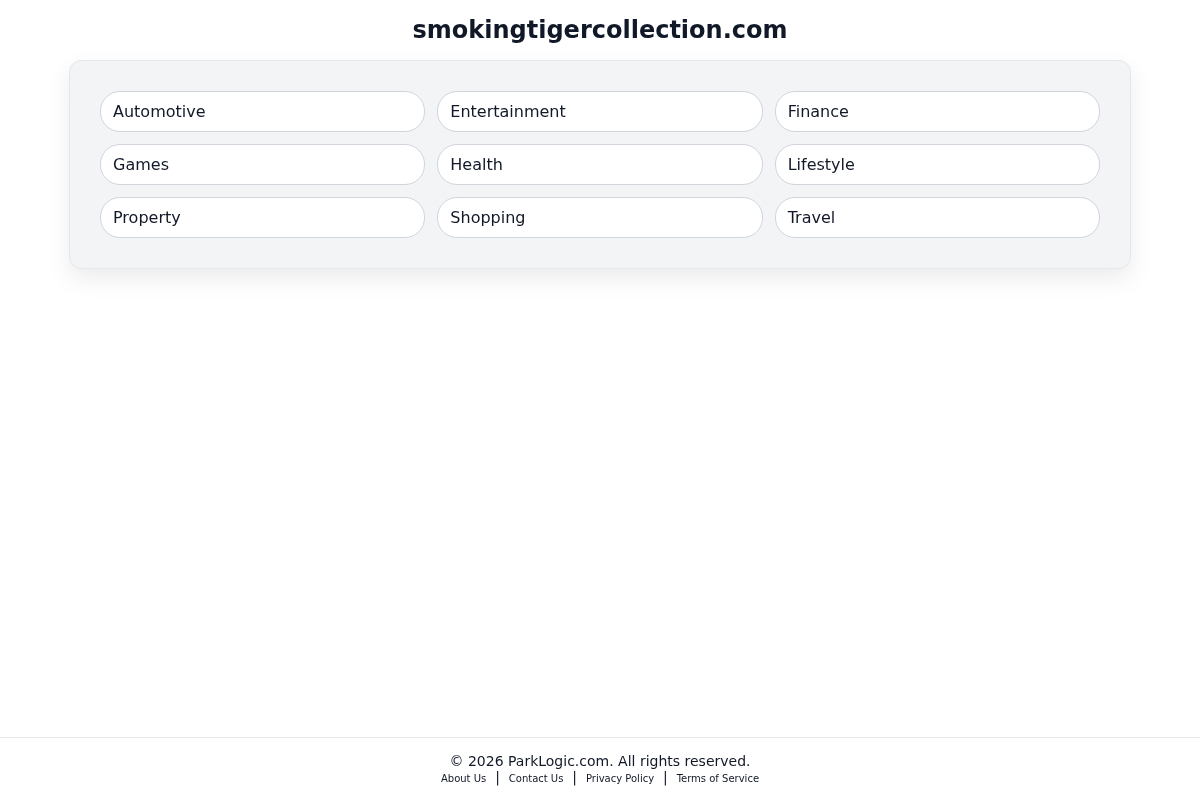The height and width of the screenshot is (800, 1200).
Task: View the Privacy Policy
Action: [x=620, y=778]
